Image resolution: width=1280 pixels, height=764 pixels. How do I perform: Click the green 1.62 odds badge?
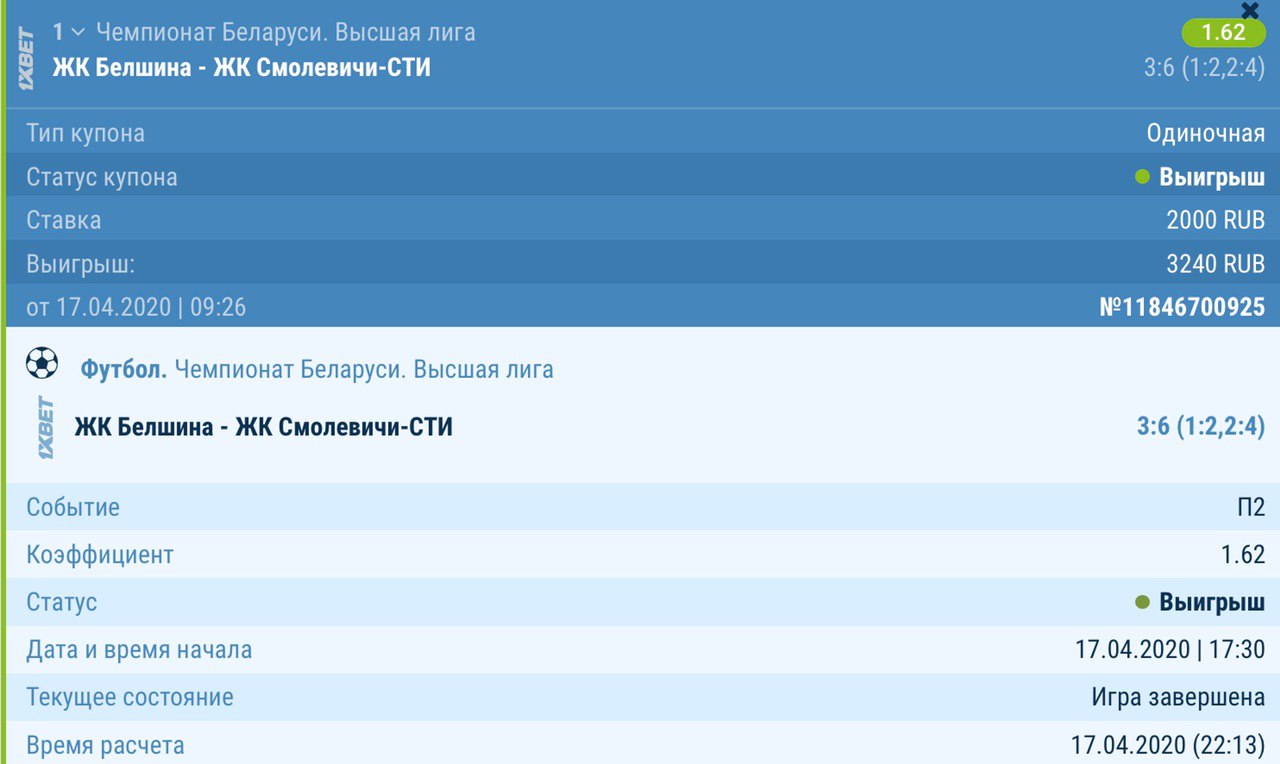point(1222,32)
